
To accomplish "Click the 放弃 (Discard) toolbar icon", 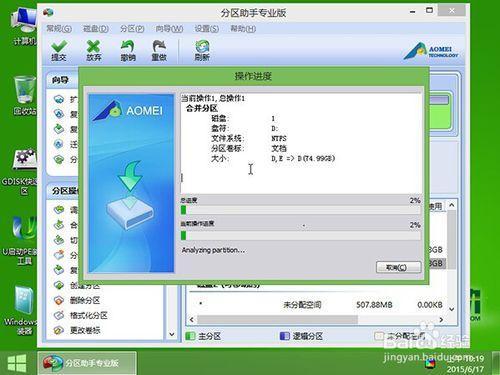I will (94, 51).
